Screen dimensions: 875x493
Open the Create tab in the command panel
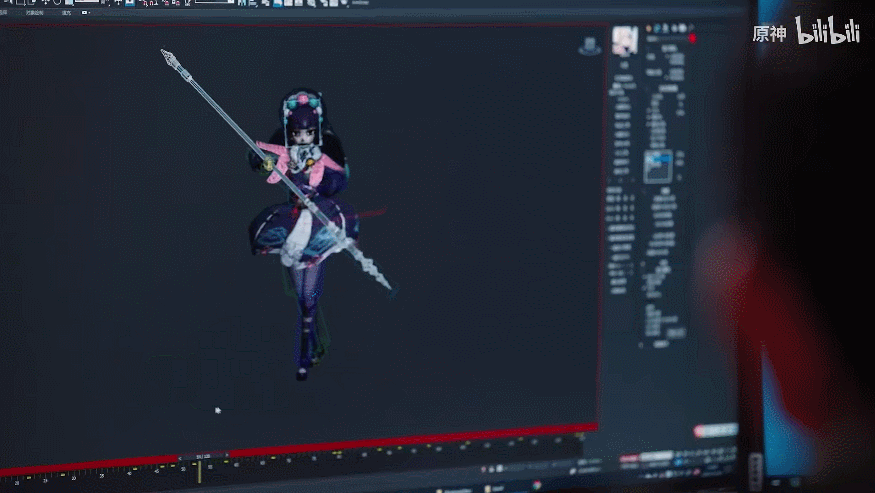pyautogui.click(x=648, y=28)
